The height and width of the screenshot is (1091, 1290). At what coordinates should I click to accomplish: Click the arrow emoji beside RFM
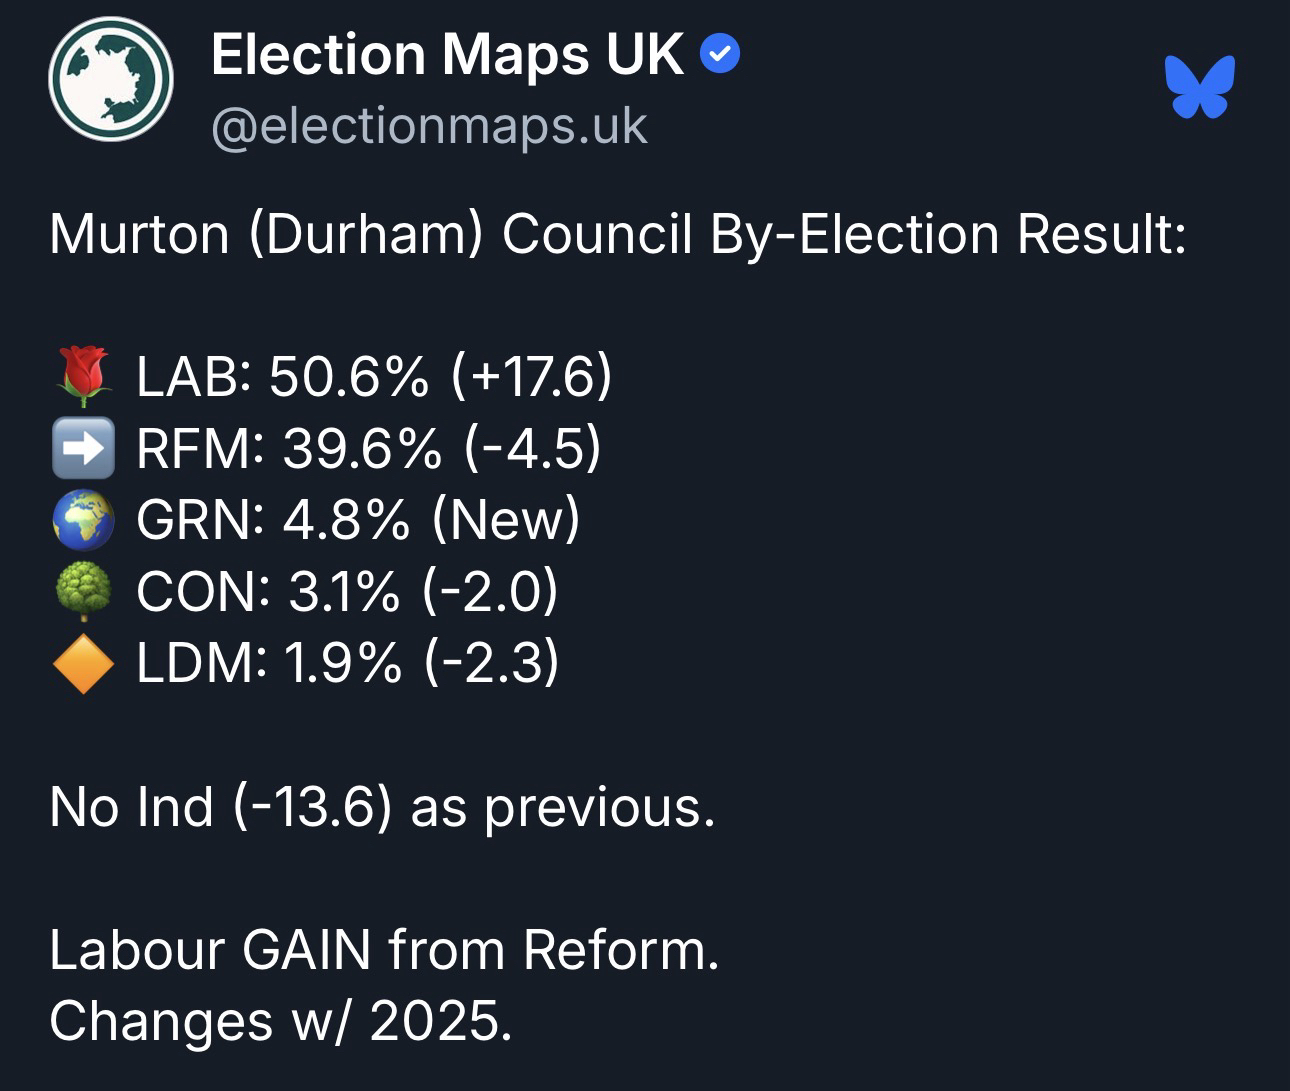click(x=83, y=448)
